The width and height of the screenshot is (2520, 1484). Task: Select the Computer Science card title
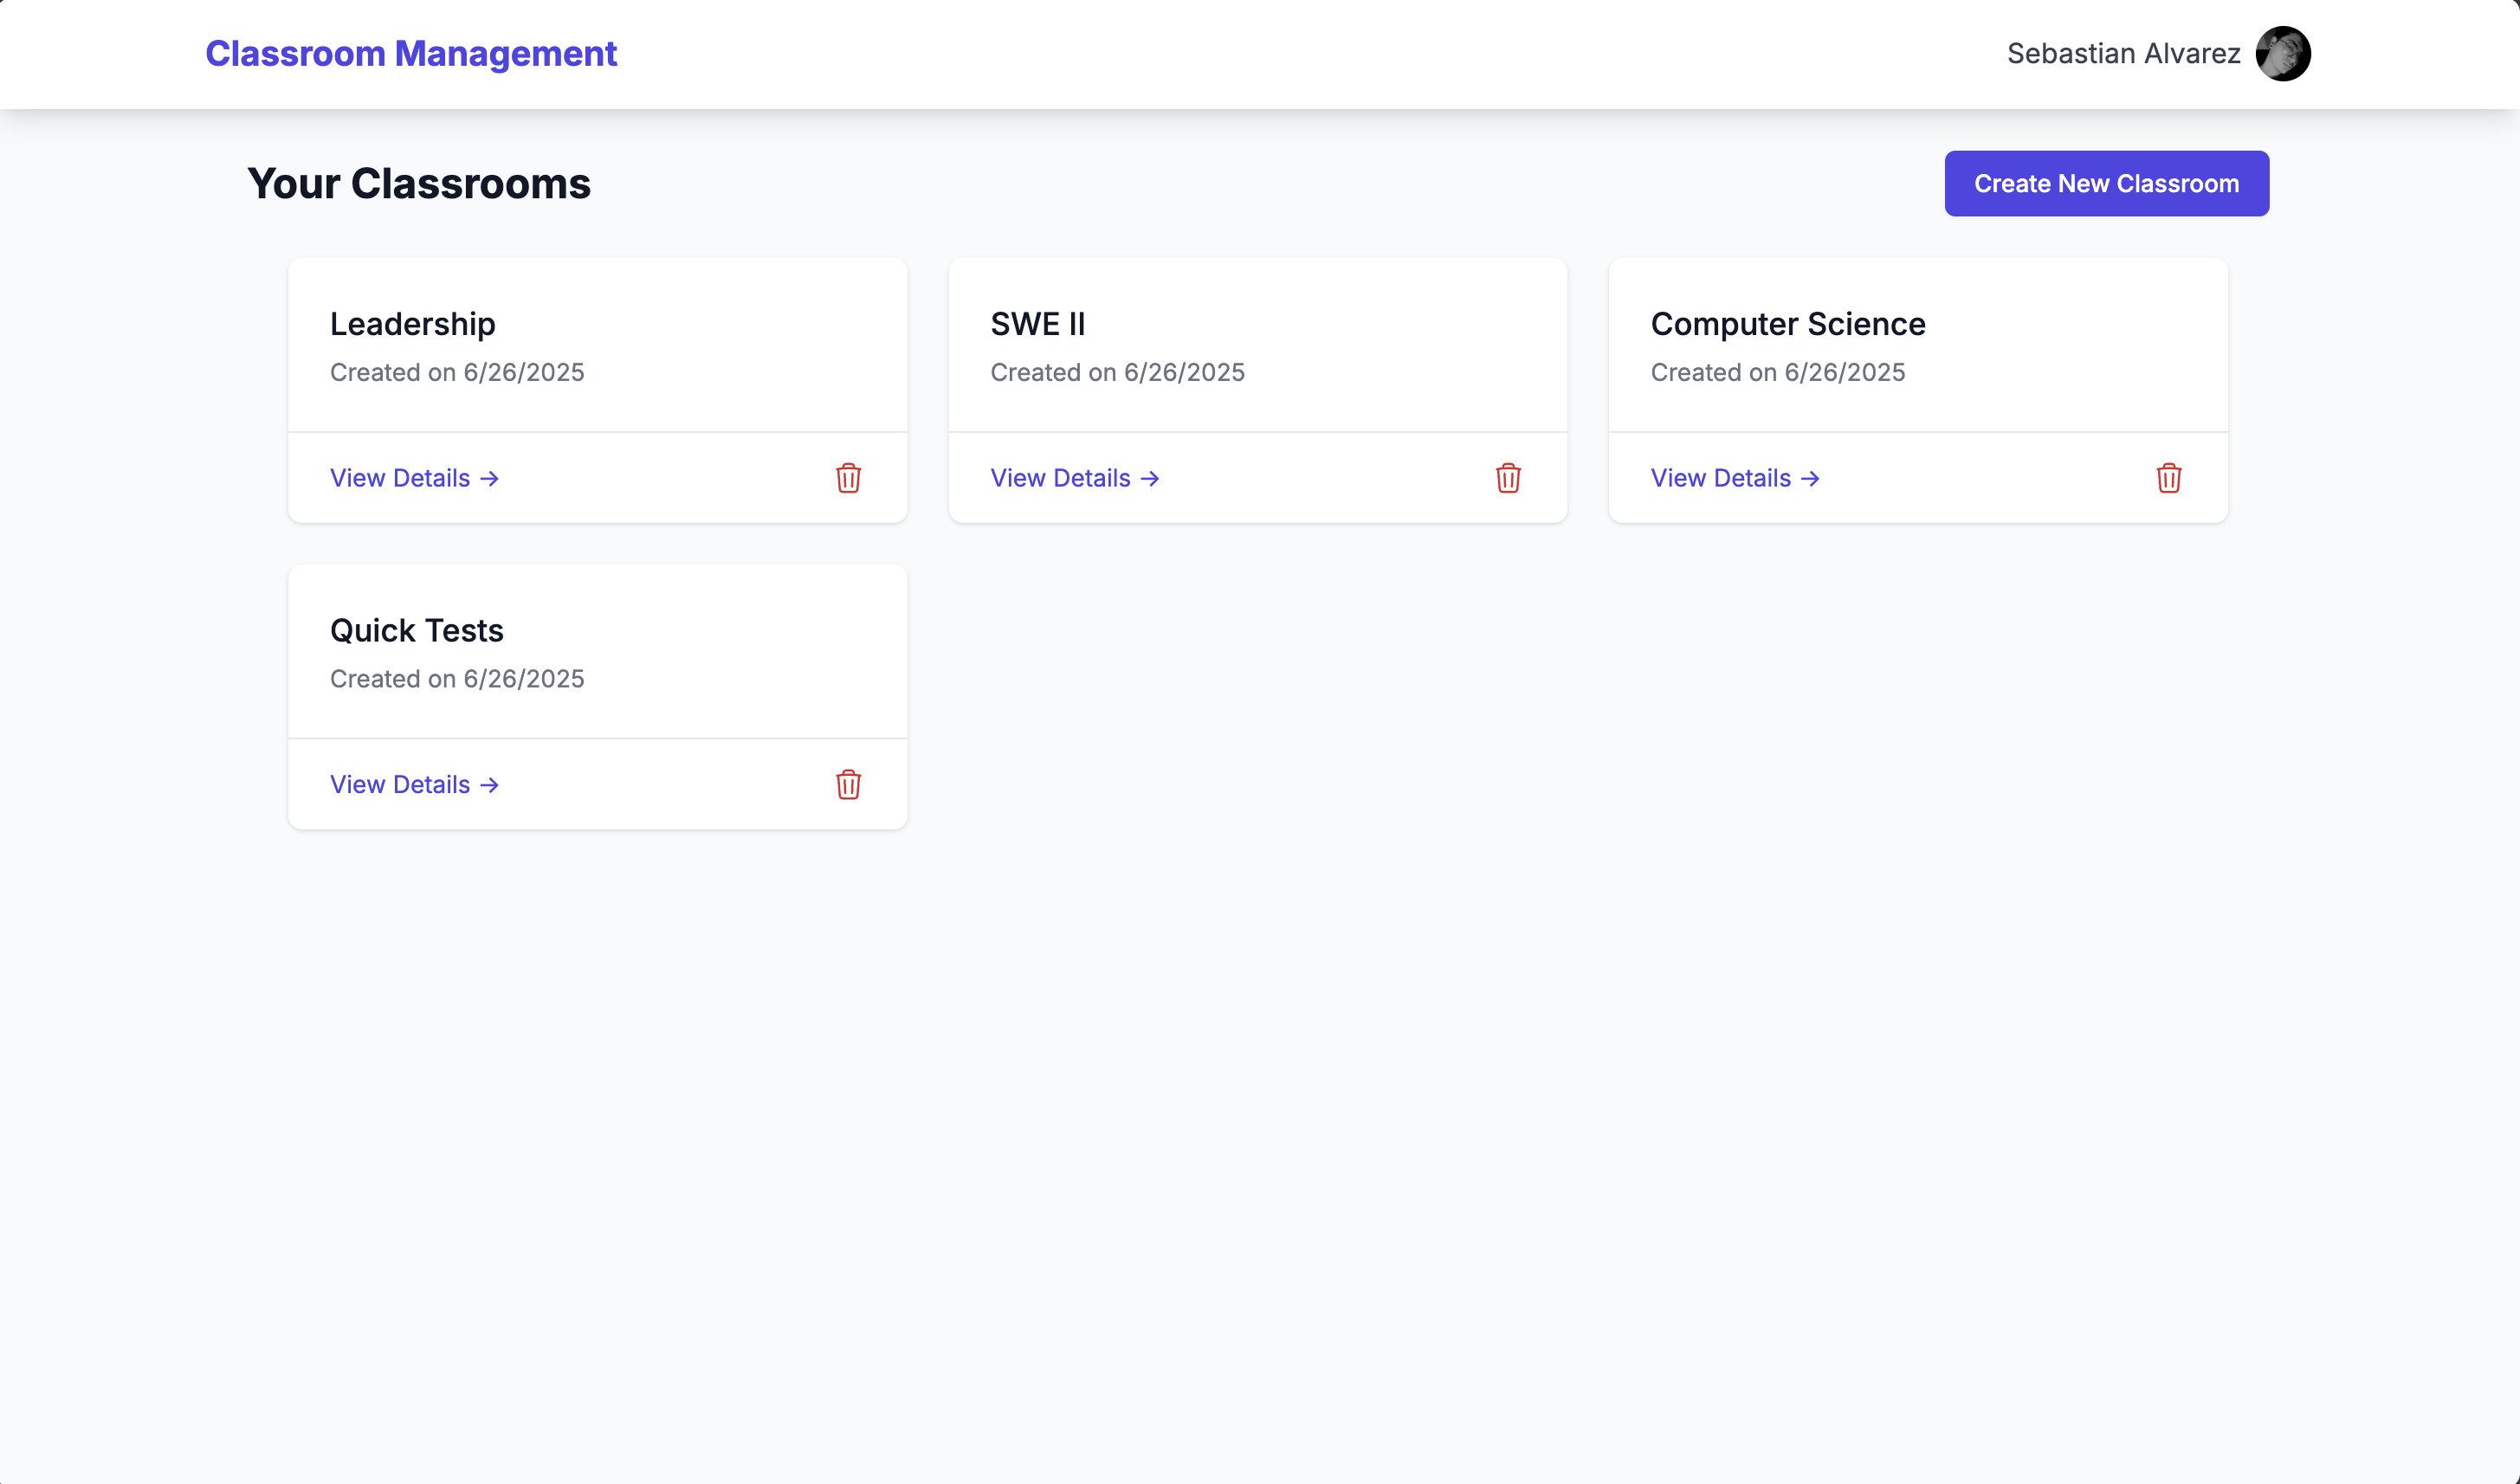(x=1788, y=324)
